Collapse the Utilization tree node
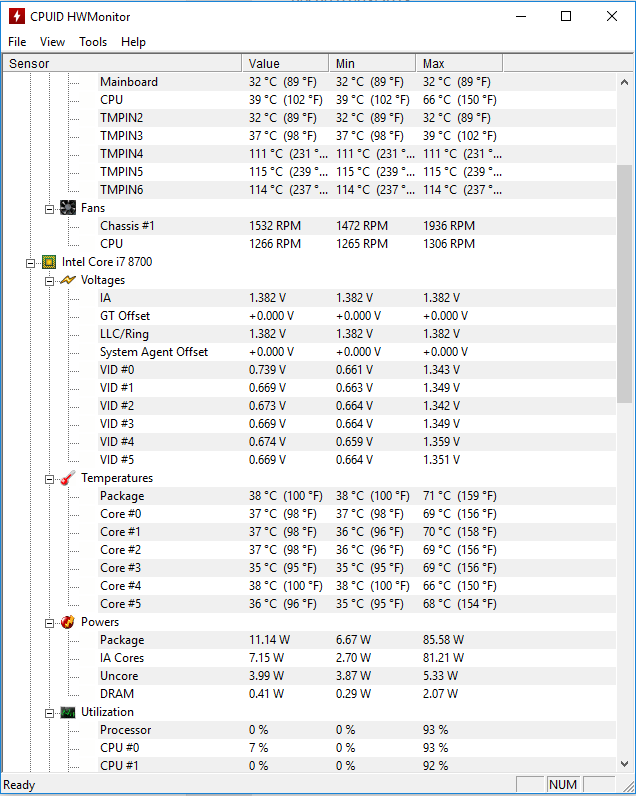This screenshot has width=636, height=796. click(x=49, y=713)
